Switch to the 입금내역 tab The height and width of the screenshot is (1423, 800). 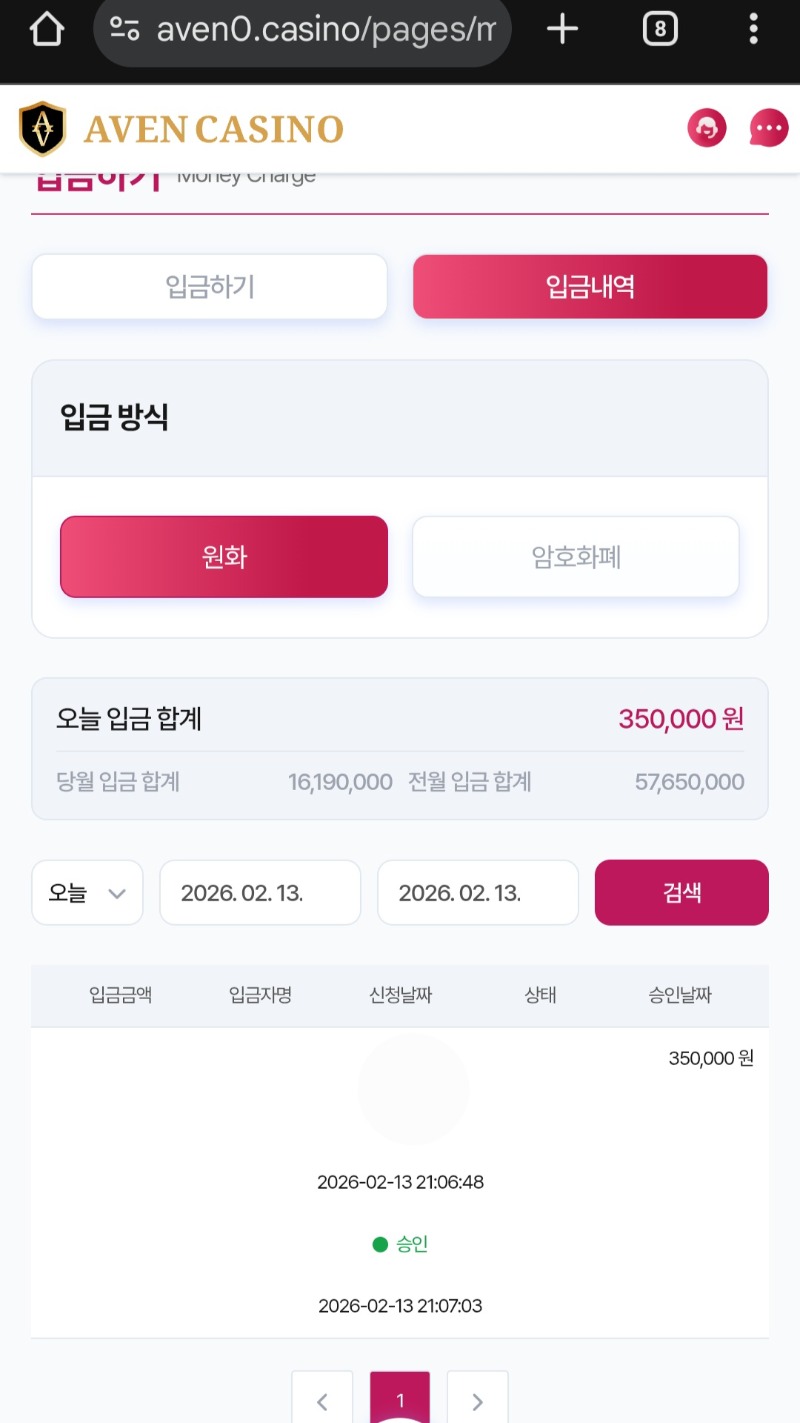pos(590,287)
